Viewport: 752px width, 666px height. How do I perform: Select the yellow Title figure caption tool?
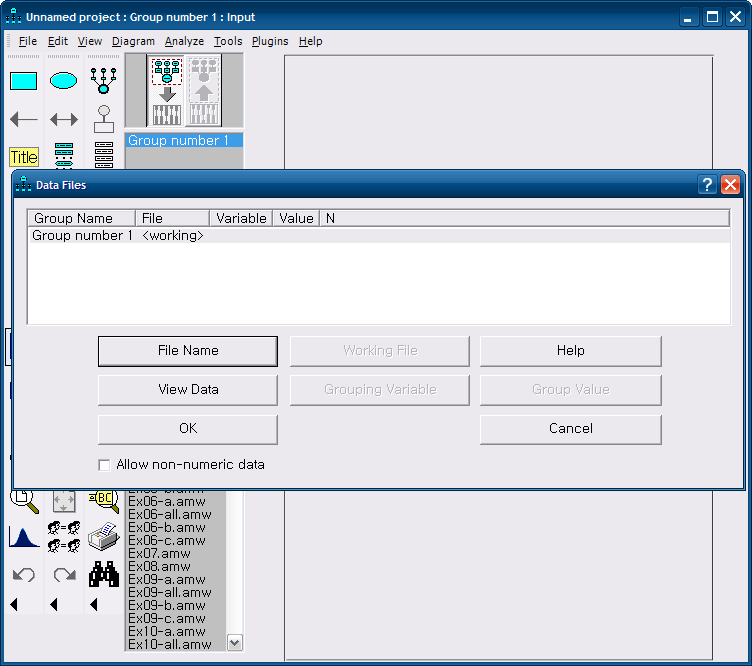[24, 157]
